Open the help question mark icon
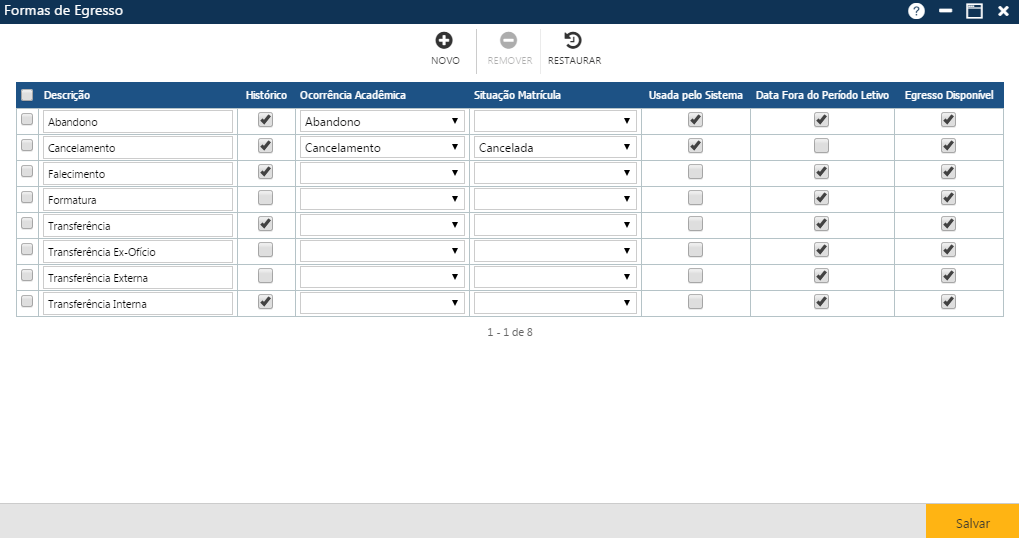 916,11
